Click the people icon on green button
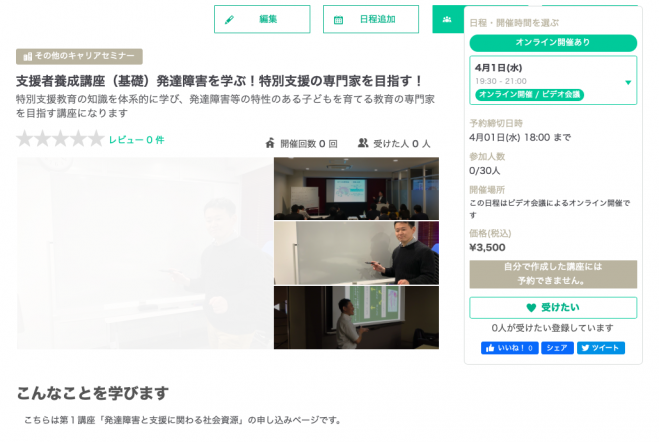 tap(447, 19)
